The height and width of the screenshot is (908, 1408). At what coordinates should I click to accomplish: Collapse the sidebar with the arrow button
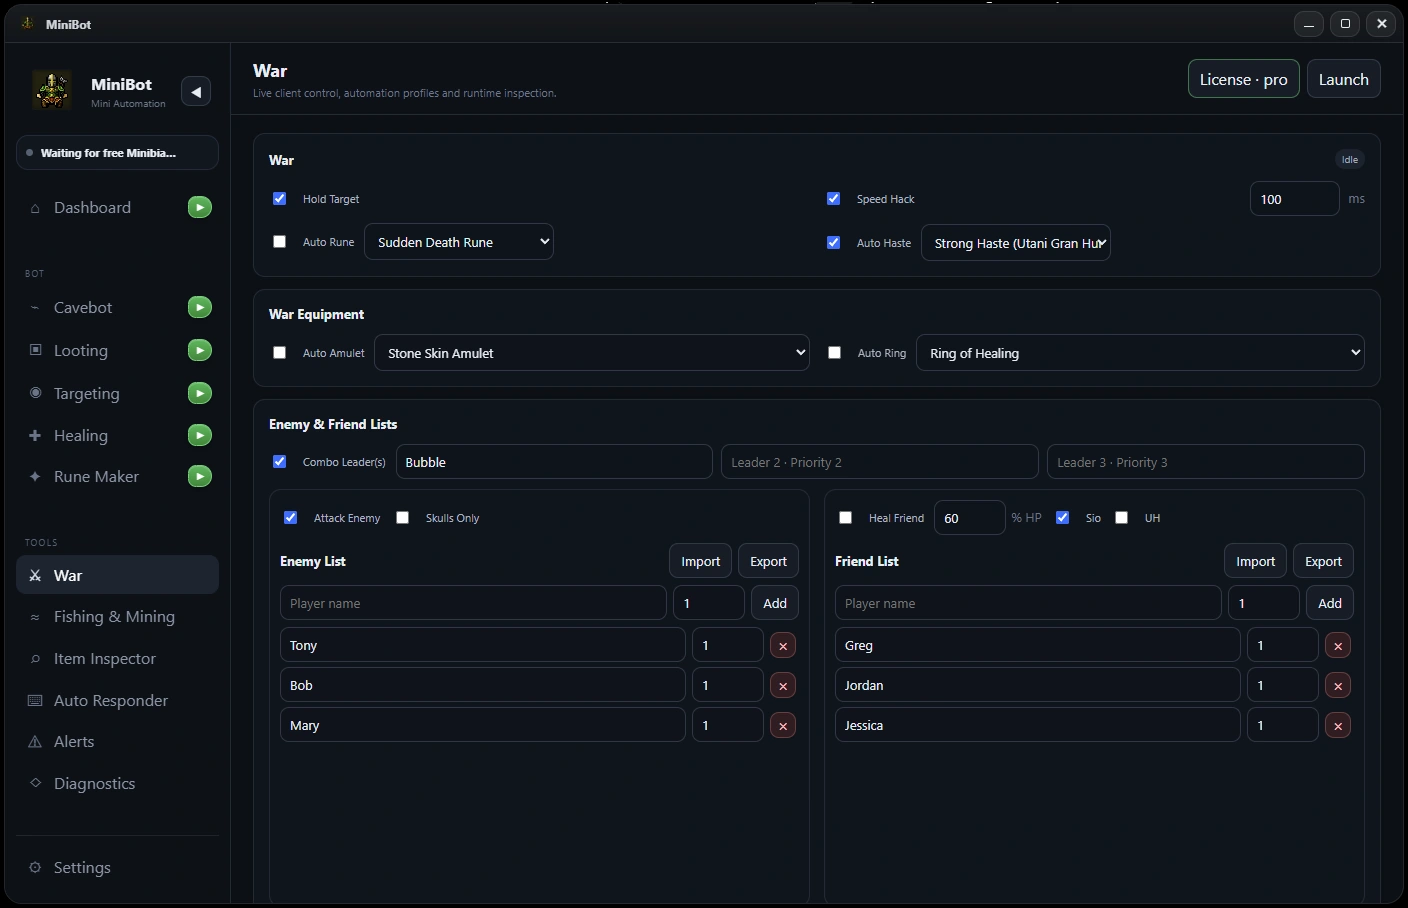click(x=196, y=92)
